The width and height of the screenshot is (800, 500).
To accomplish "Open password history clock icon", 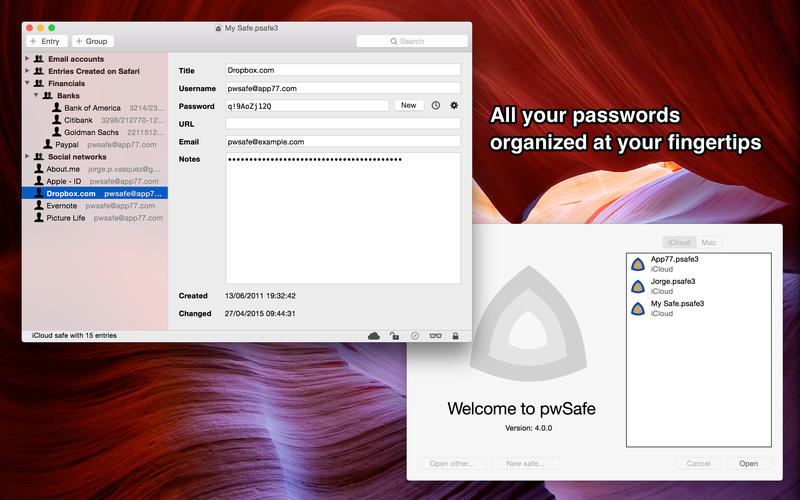I will coord(436,105).
